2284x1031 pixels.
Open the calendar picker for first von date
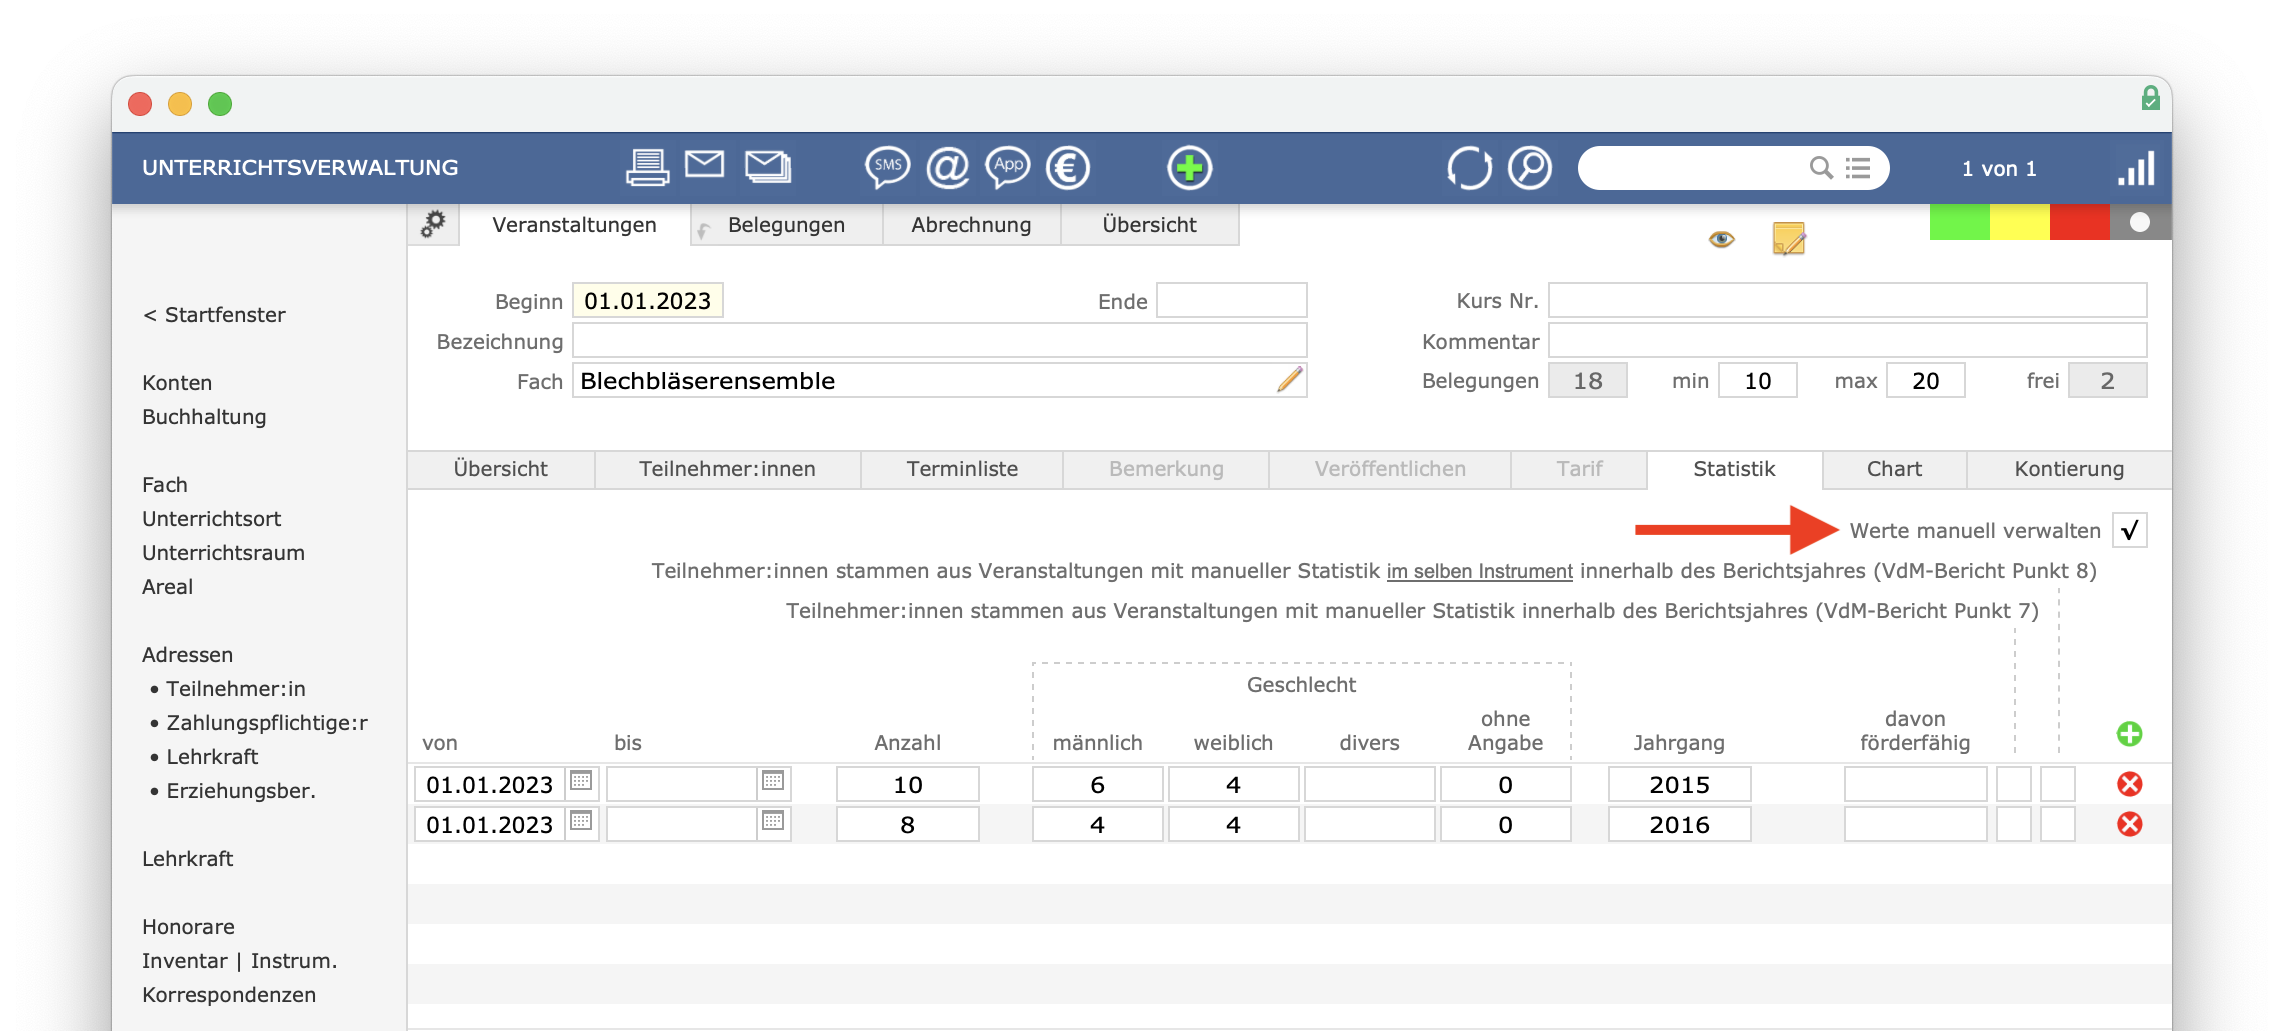581,782
